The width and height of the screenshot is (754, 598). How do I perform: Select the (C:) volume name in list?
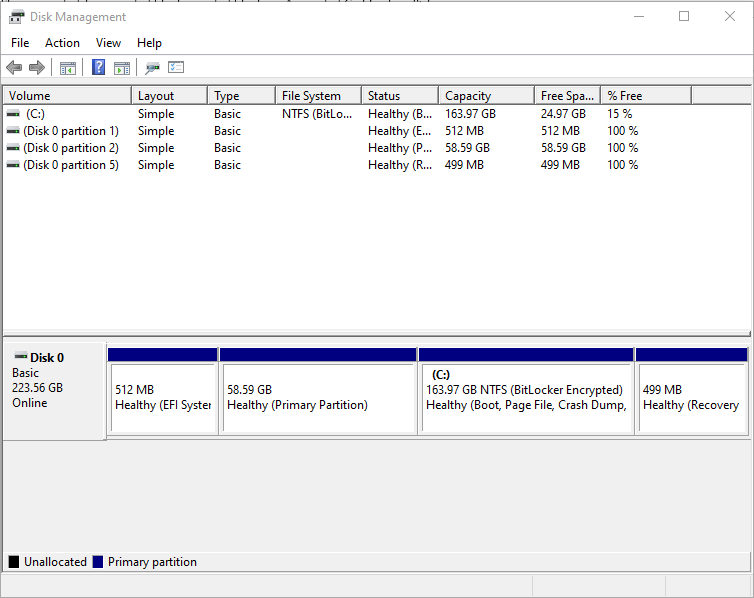[x=35, y=114]
